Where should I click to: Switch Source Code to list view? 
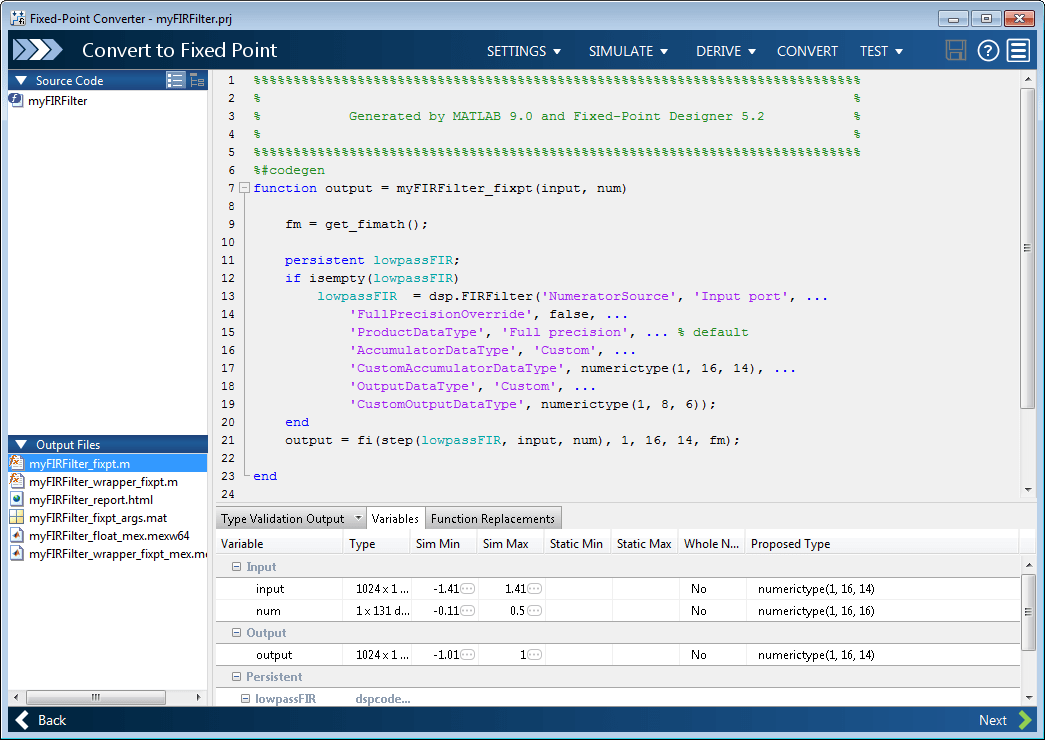coord(176,80)
